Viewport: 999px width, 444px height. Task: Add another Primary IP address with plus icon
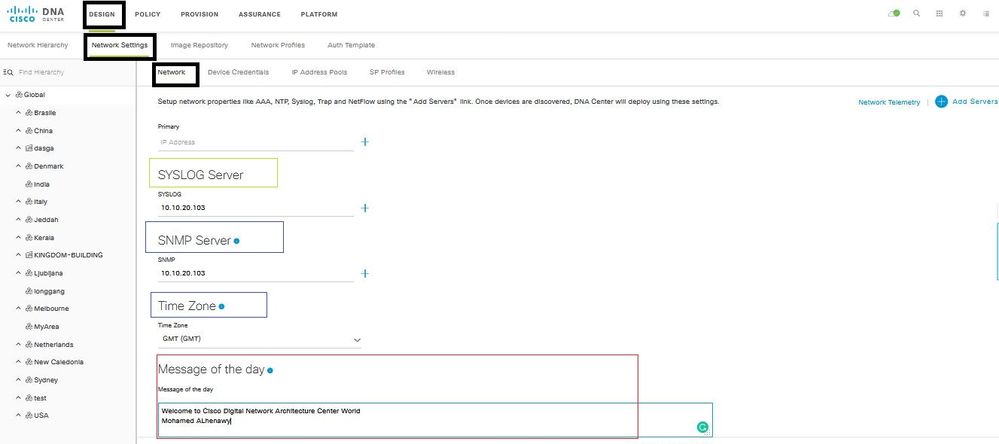coord(364,141)
